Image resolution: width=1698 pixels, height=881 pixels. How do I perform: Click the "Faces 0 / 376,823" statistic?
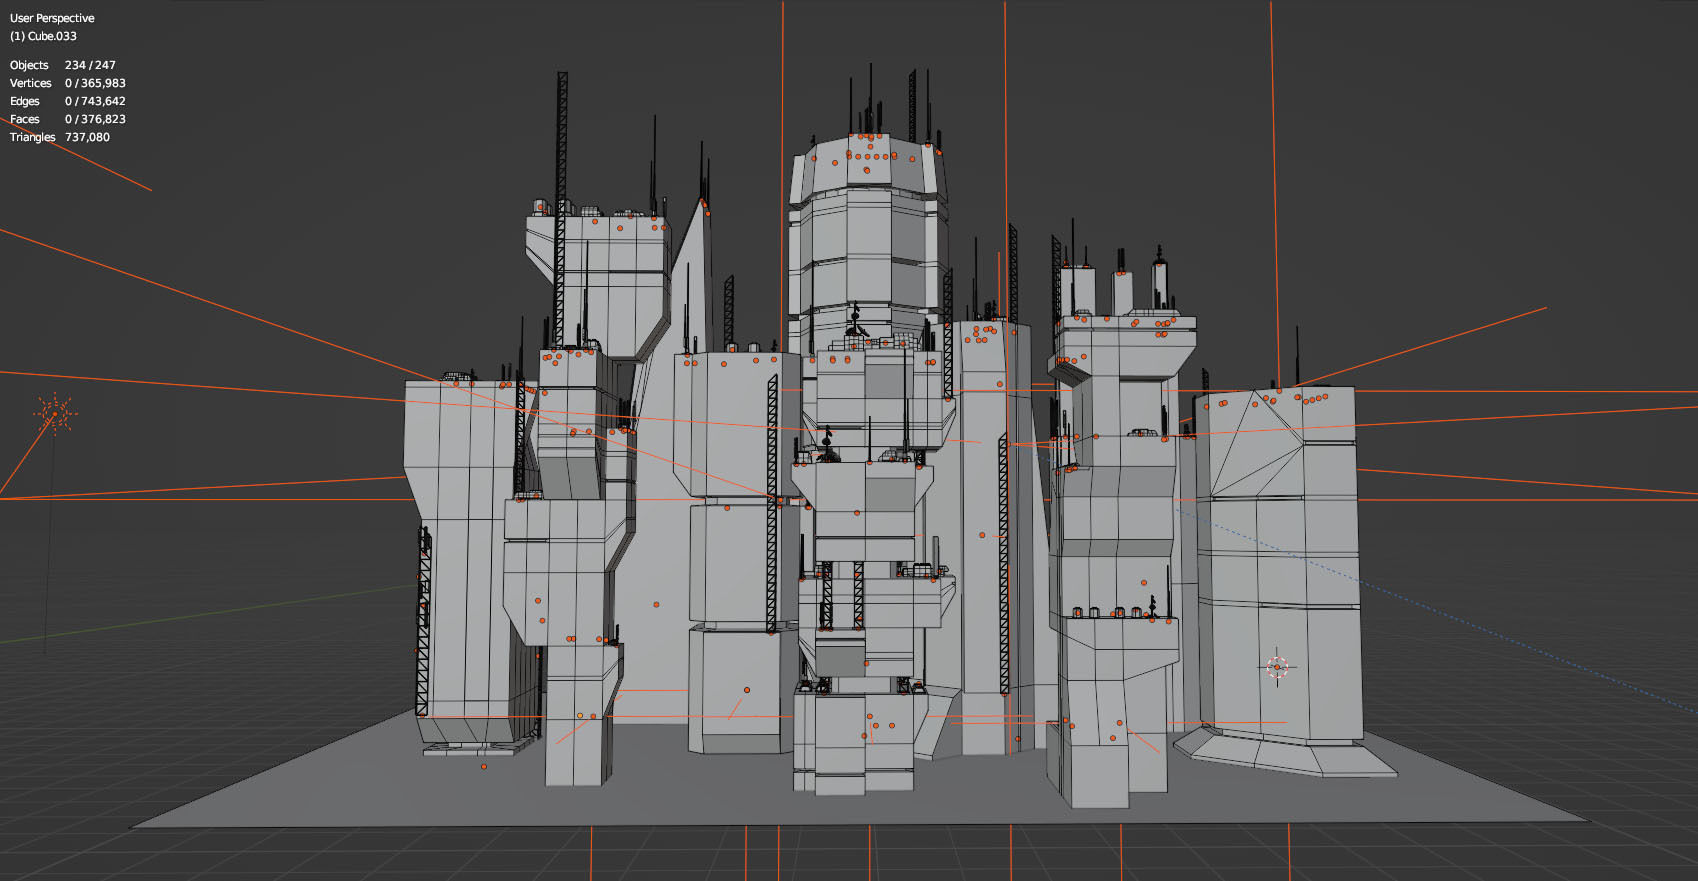[x=68, y=119]
